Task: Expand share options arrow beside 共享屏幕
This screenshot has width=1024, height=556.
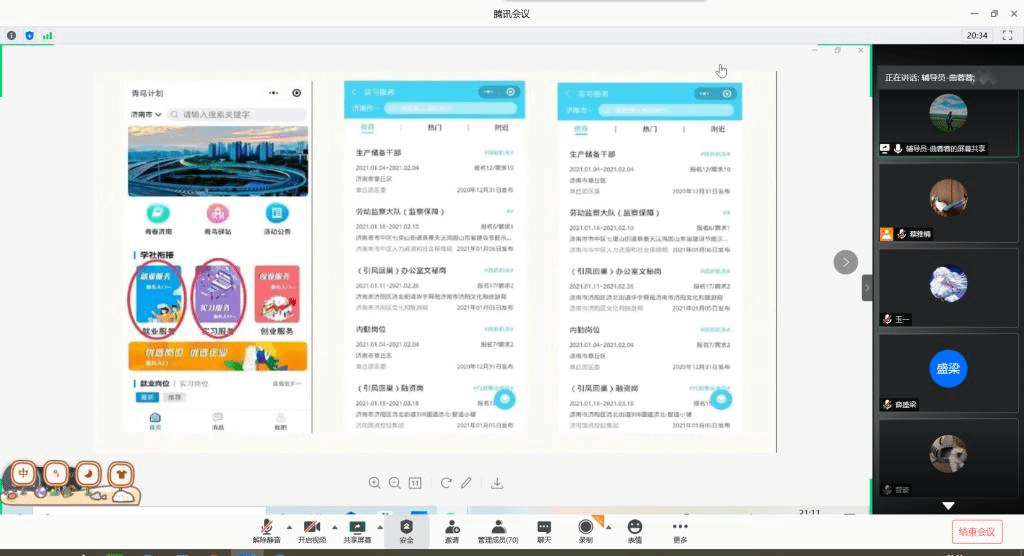Action: pyautogui.click(x=380, y=527)
